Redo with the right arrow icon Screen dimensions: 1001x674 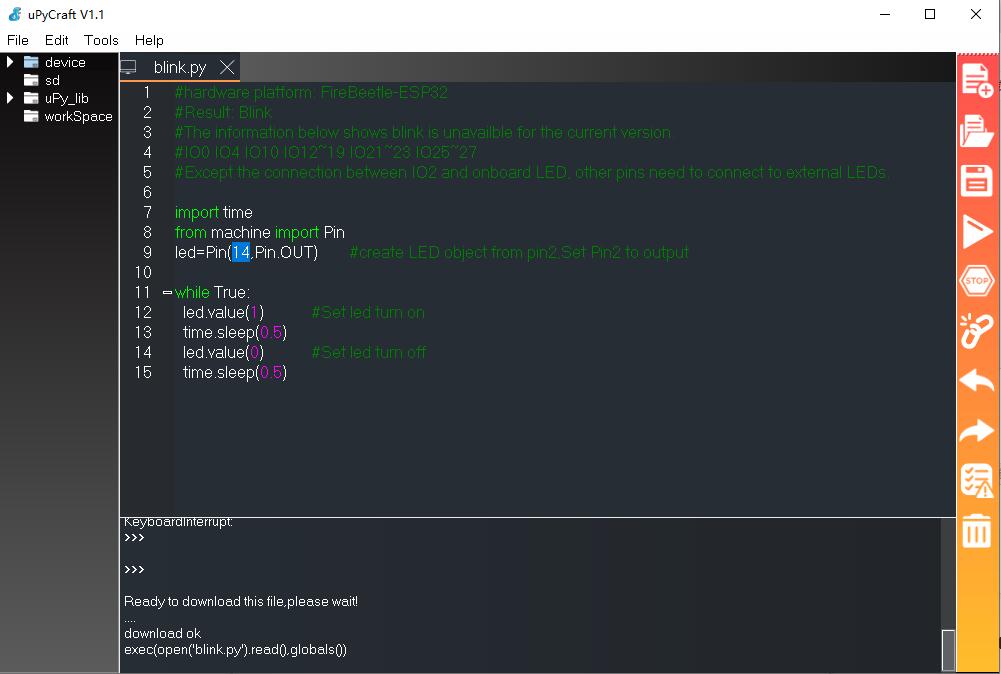[977, 431]
